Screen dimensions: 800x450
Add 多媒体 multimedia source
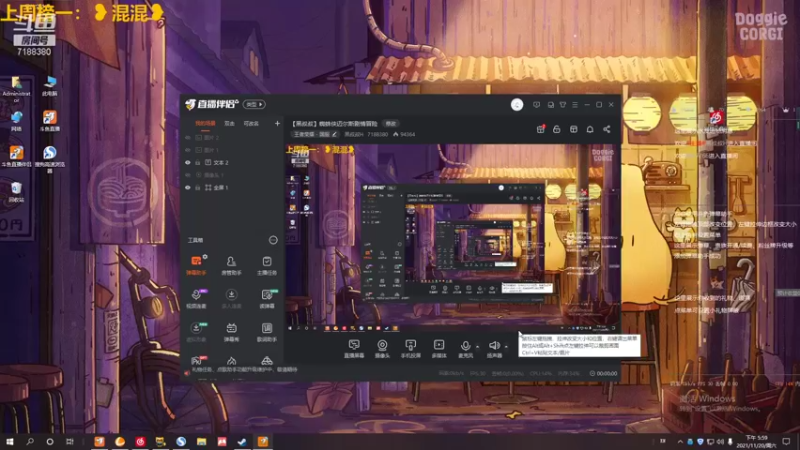(439, 349)
